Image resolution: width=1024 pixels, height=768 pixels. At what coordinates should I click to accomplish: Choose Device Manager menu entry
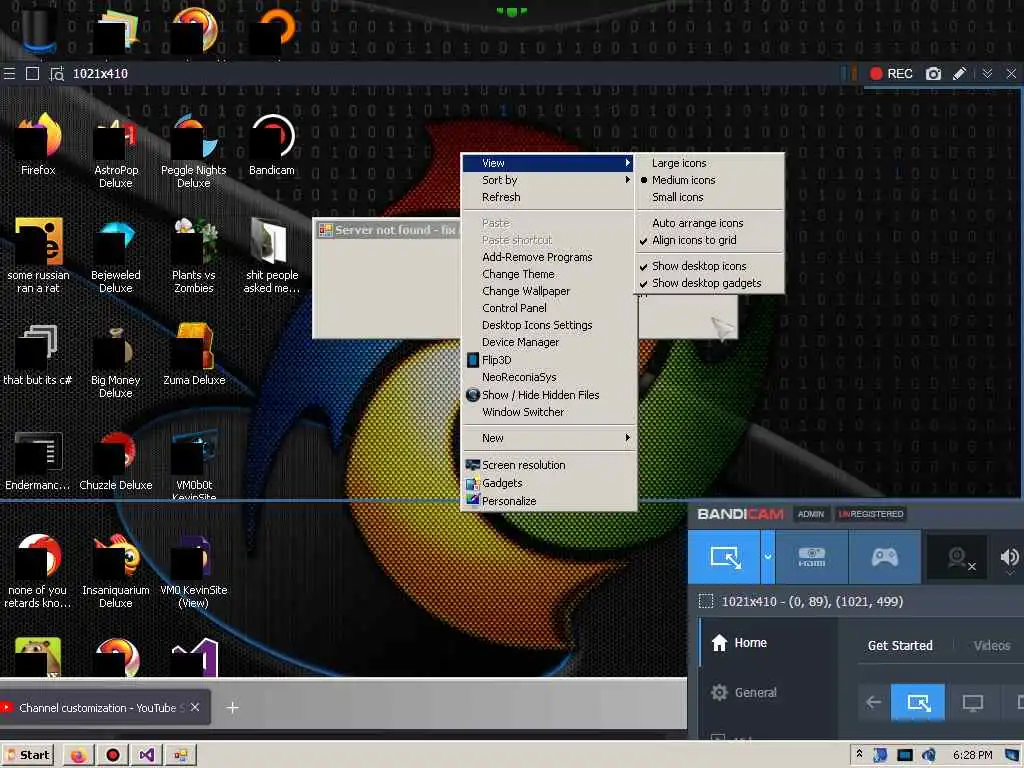[549, 342]
